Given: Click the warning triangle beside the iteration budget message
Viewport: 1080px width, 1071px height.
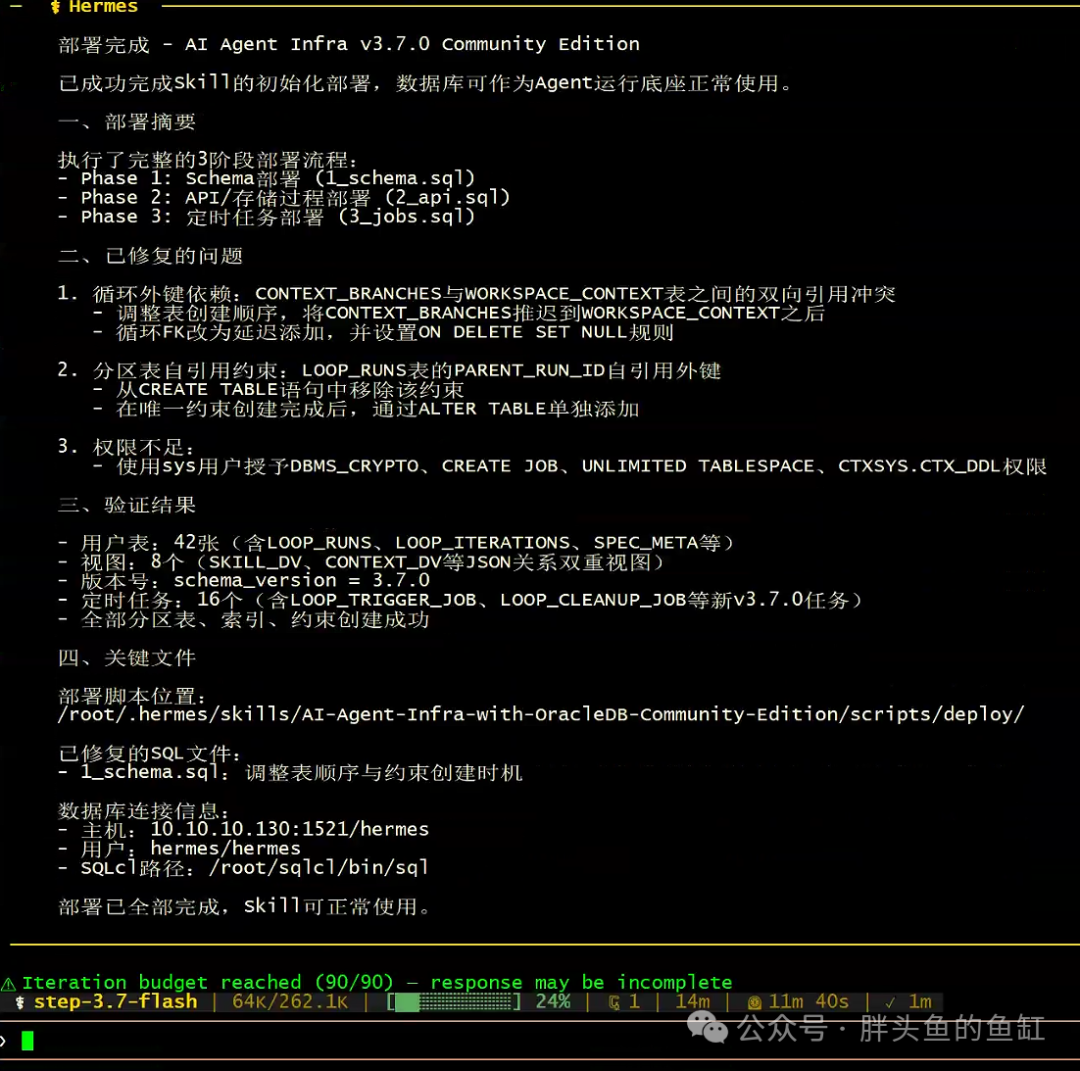Looking at the screenshot, I should click(8, 984).
